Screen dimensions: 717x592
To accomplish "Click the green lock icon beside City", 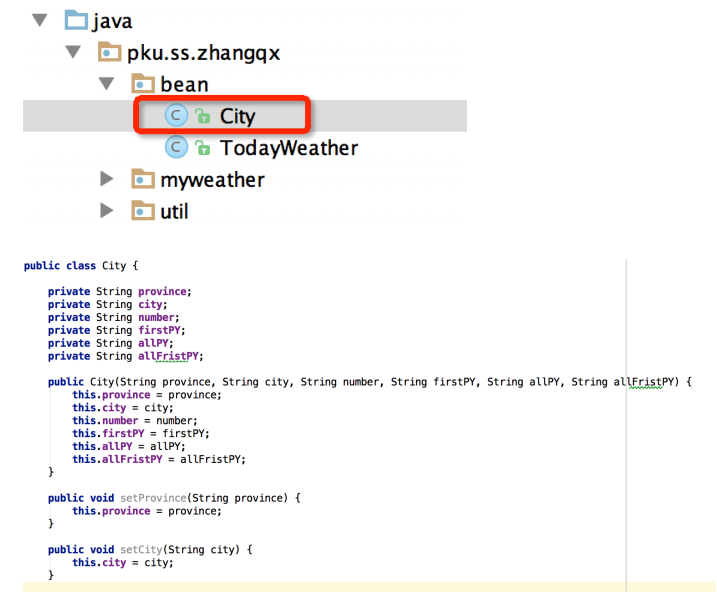I will click(203, 117).
